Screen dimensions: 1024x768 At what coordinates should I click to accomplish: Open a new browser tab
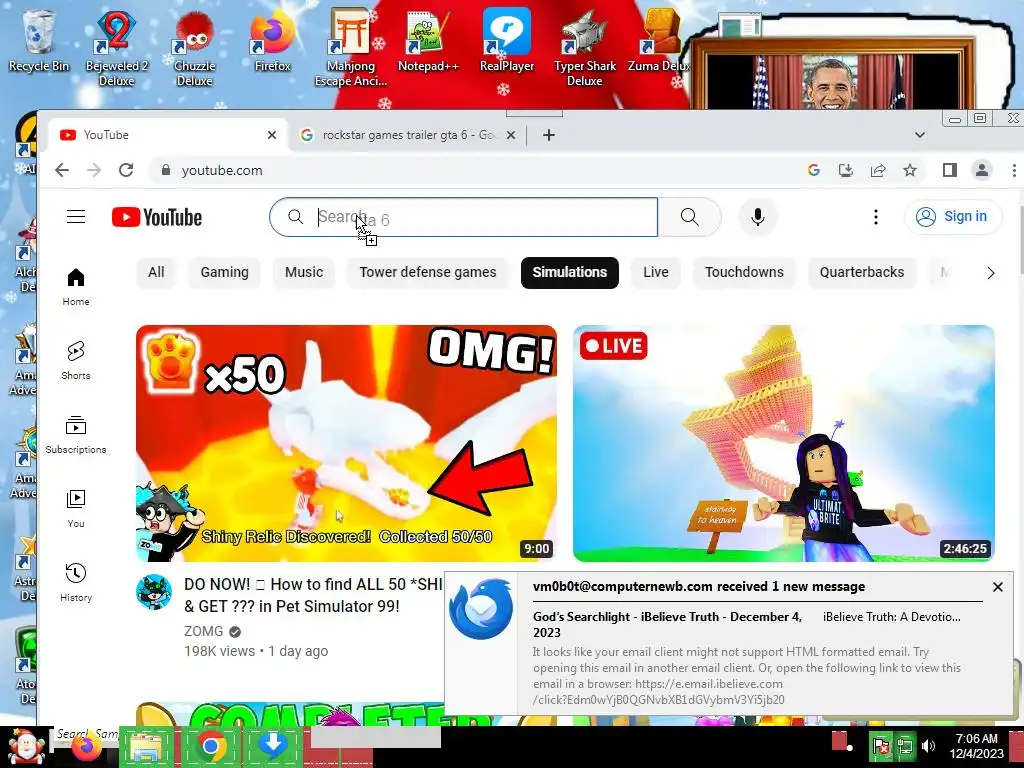pyautogui.click(x=549, y=135)
